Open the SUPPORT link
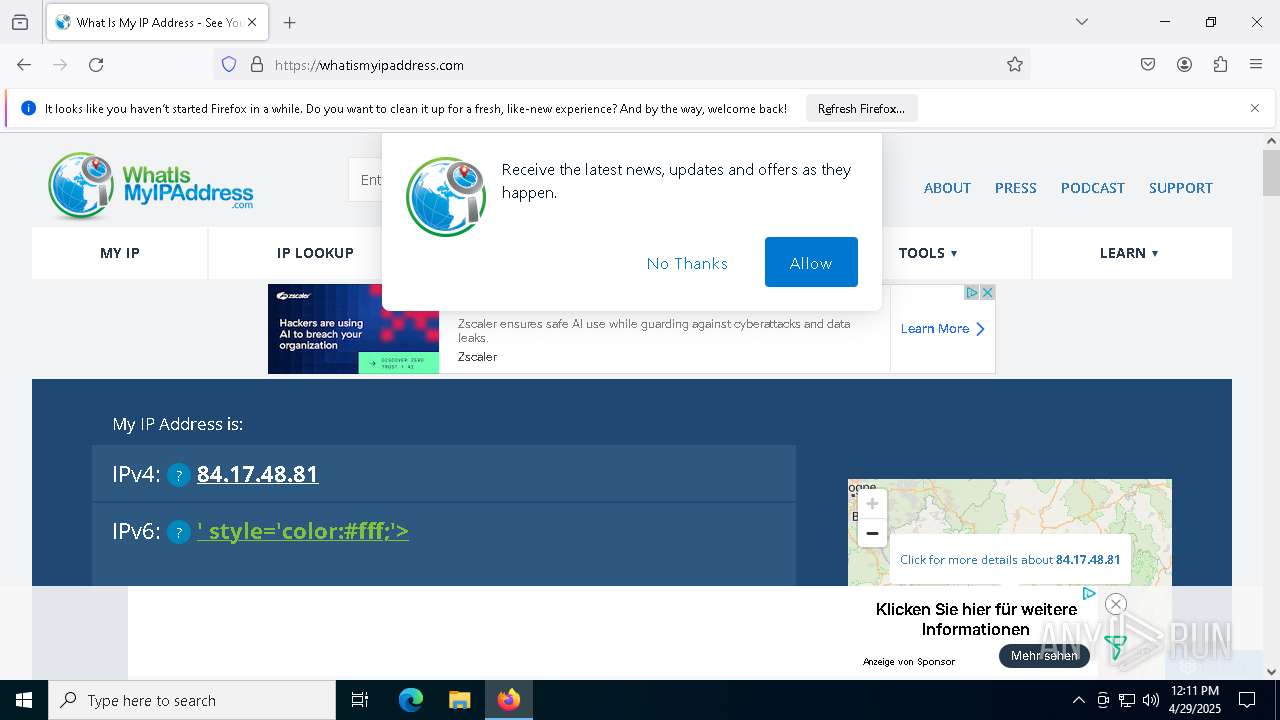 [x=1180, y=188]
